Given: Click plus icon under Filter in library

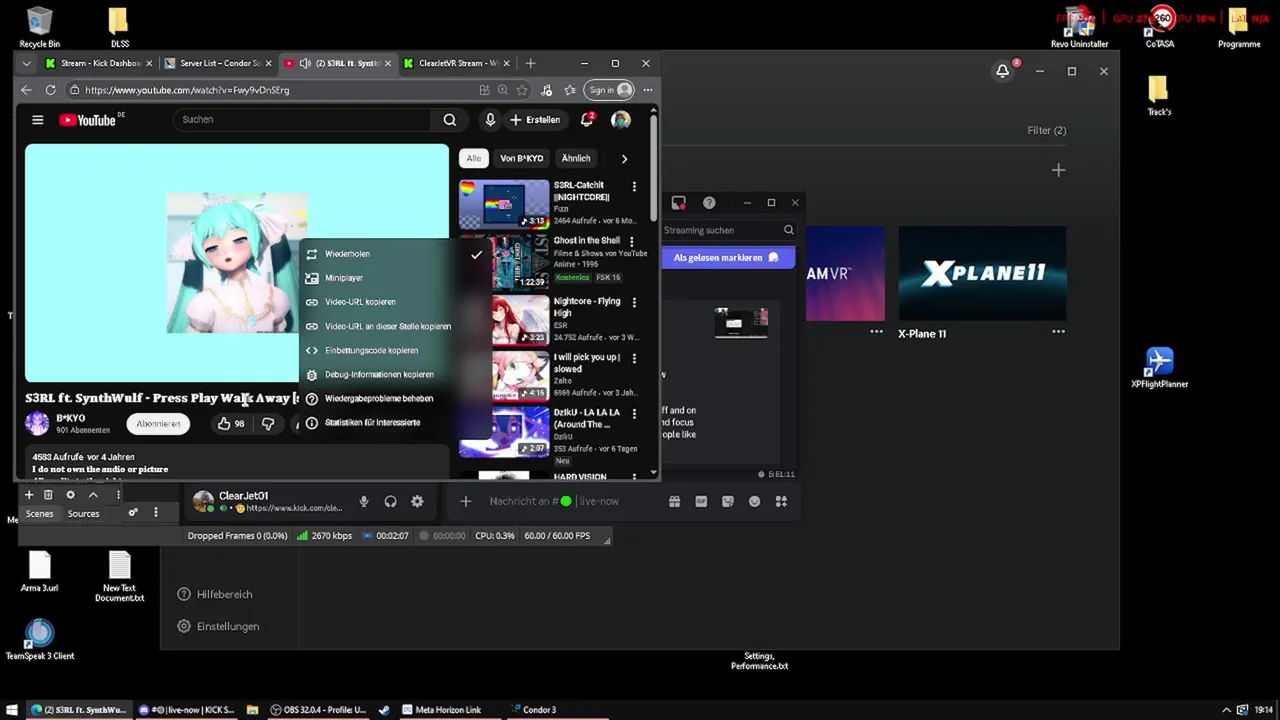Looking at the screenshot, I should (1058, 170).
